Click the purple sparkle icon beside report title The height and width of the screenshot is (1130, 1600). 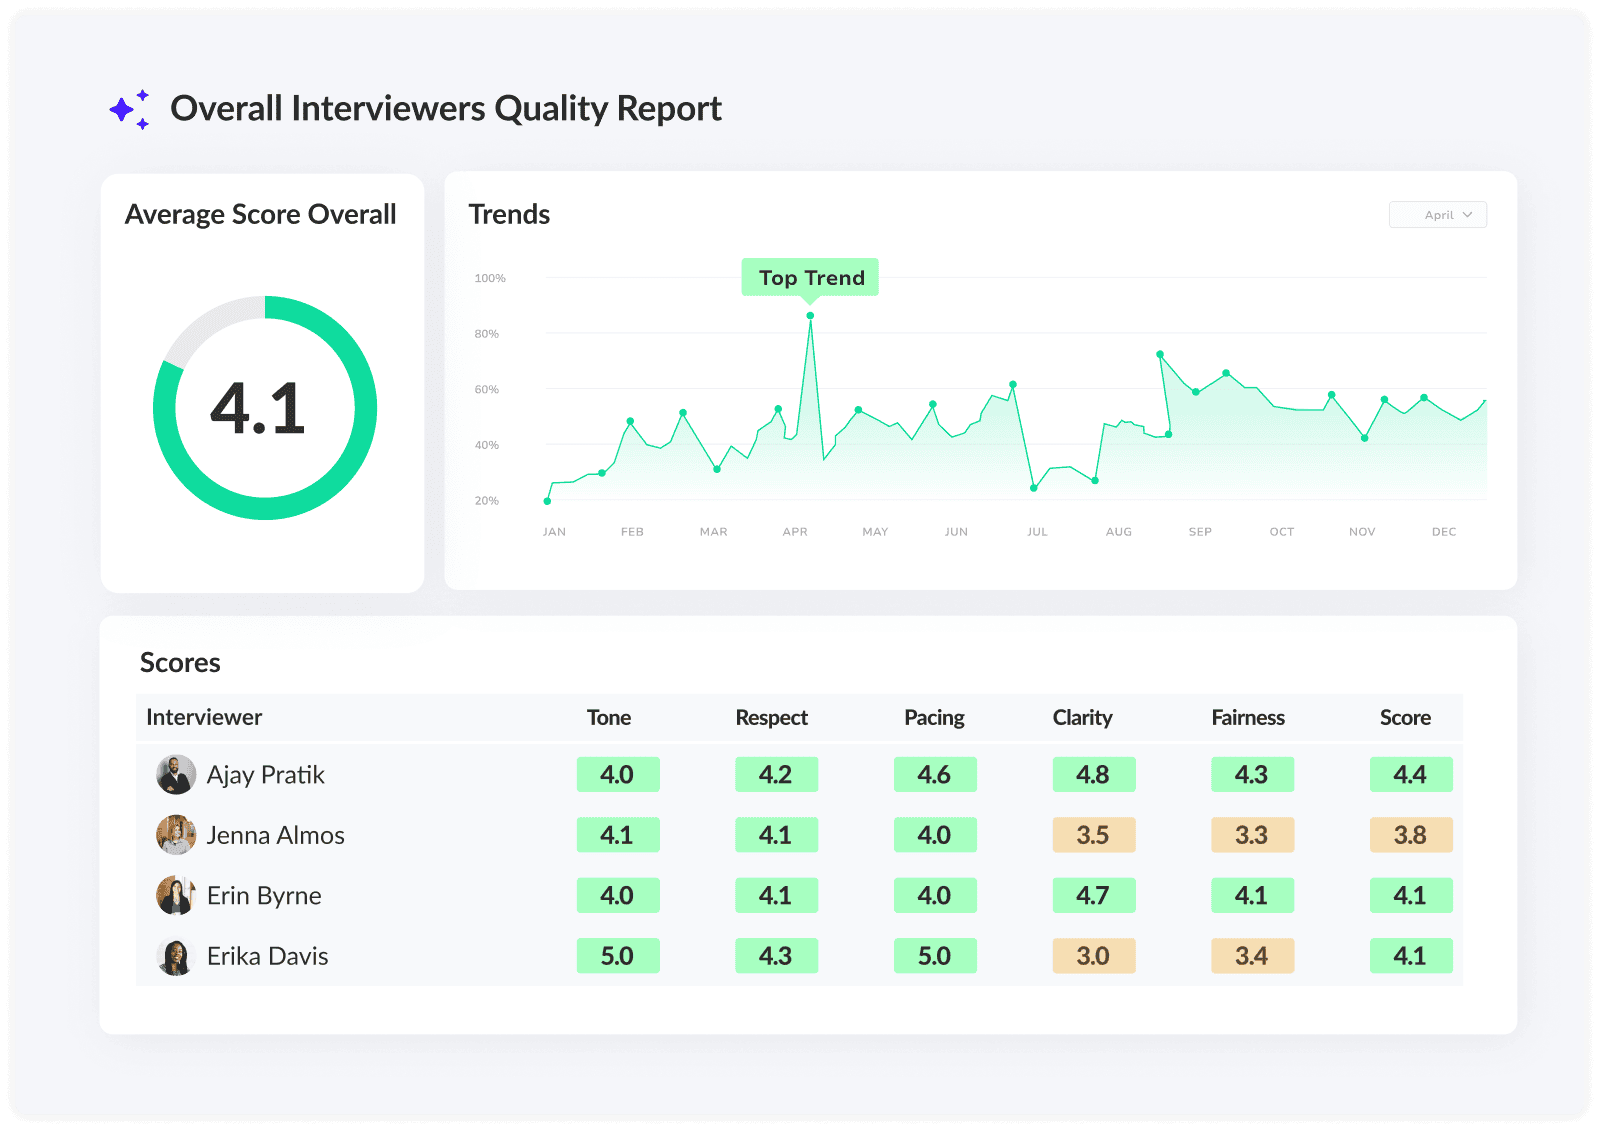pyautogui.click(x=130, y=109)
